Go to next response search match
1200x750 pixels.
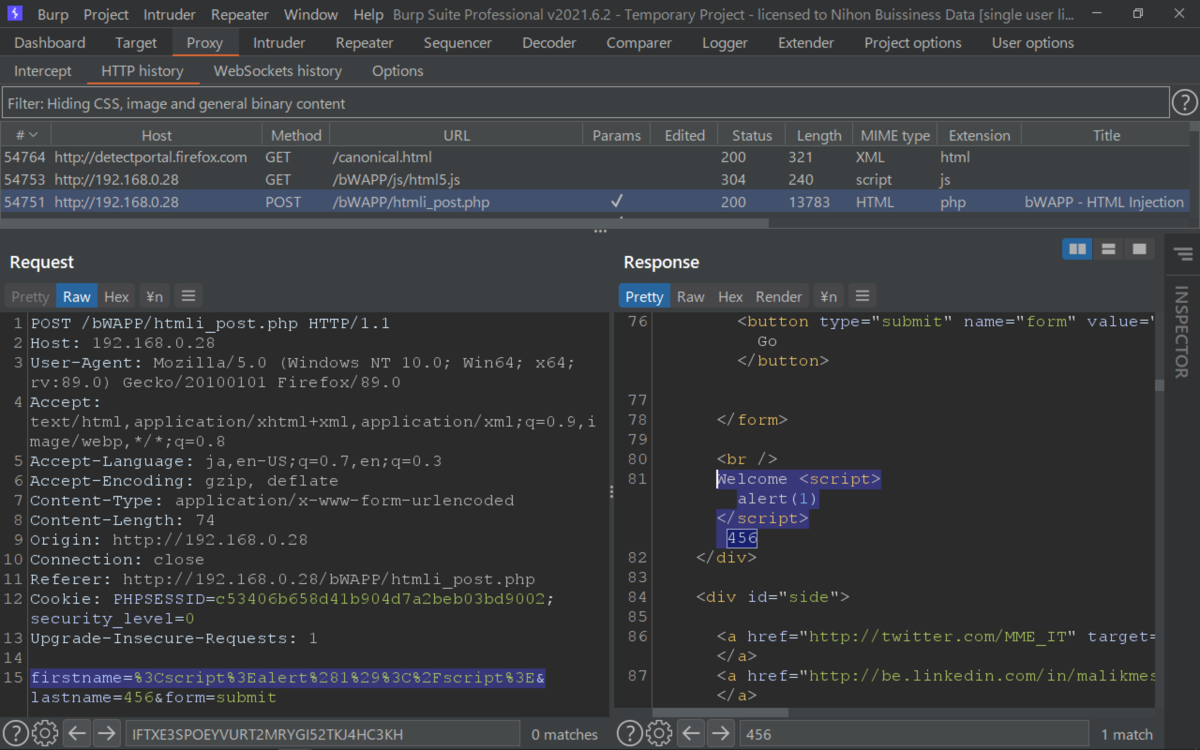(x=721, y=733)
